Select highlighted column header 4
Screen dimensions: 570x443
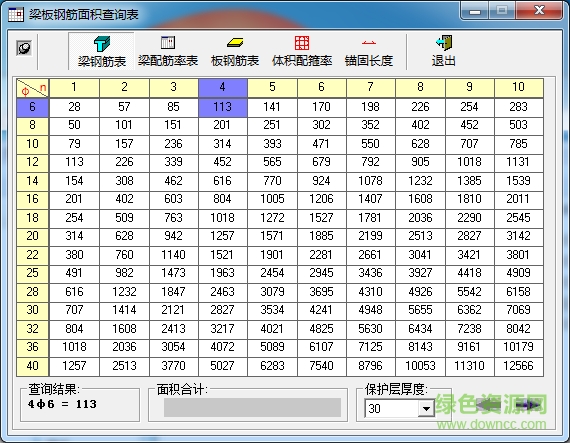pyautogui.click(x=222, y=88)
